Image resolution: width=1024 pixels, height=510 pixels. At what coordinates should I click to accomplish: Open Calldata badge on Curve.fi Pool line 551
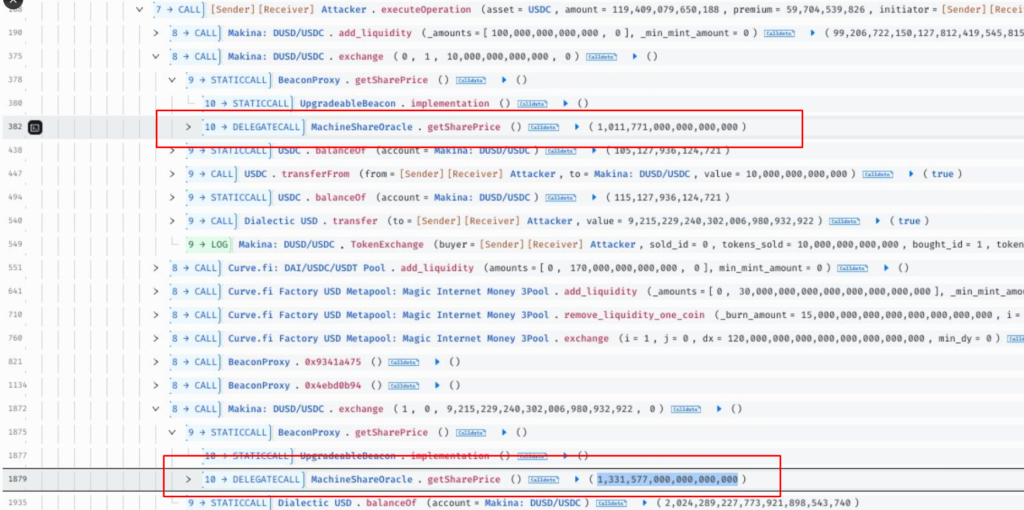852,268
